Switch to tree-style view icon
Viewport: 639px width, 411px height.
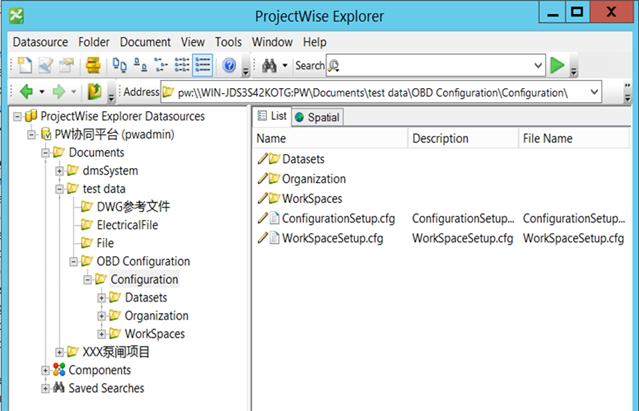click(161, 65)
